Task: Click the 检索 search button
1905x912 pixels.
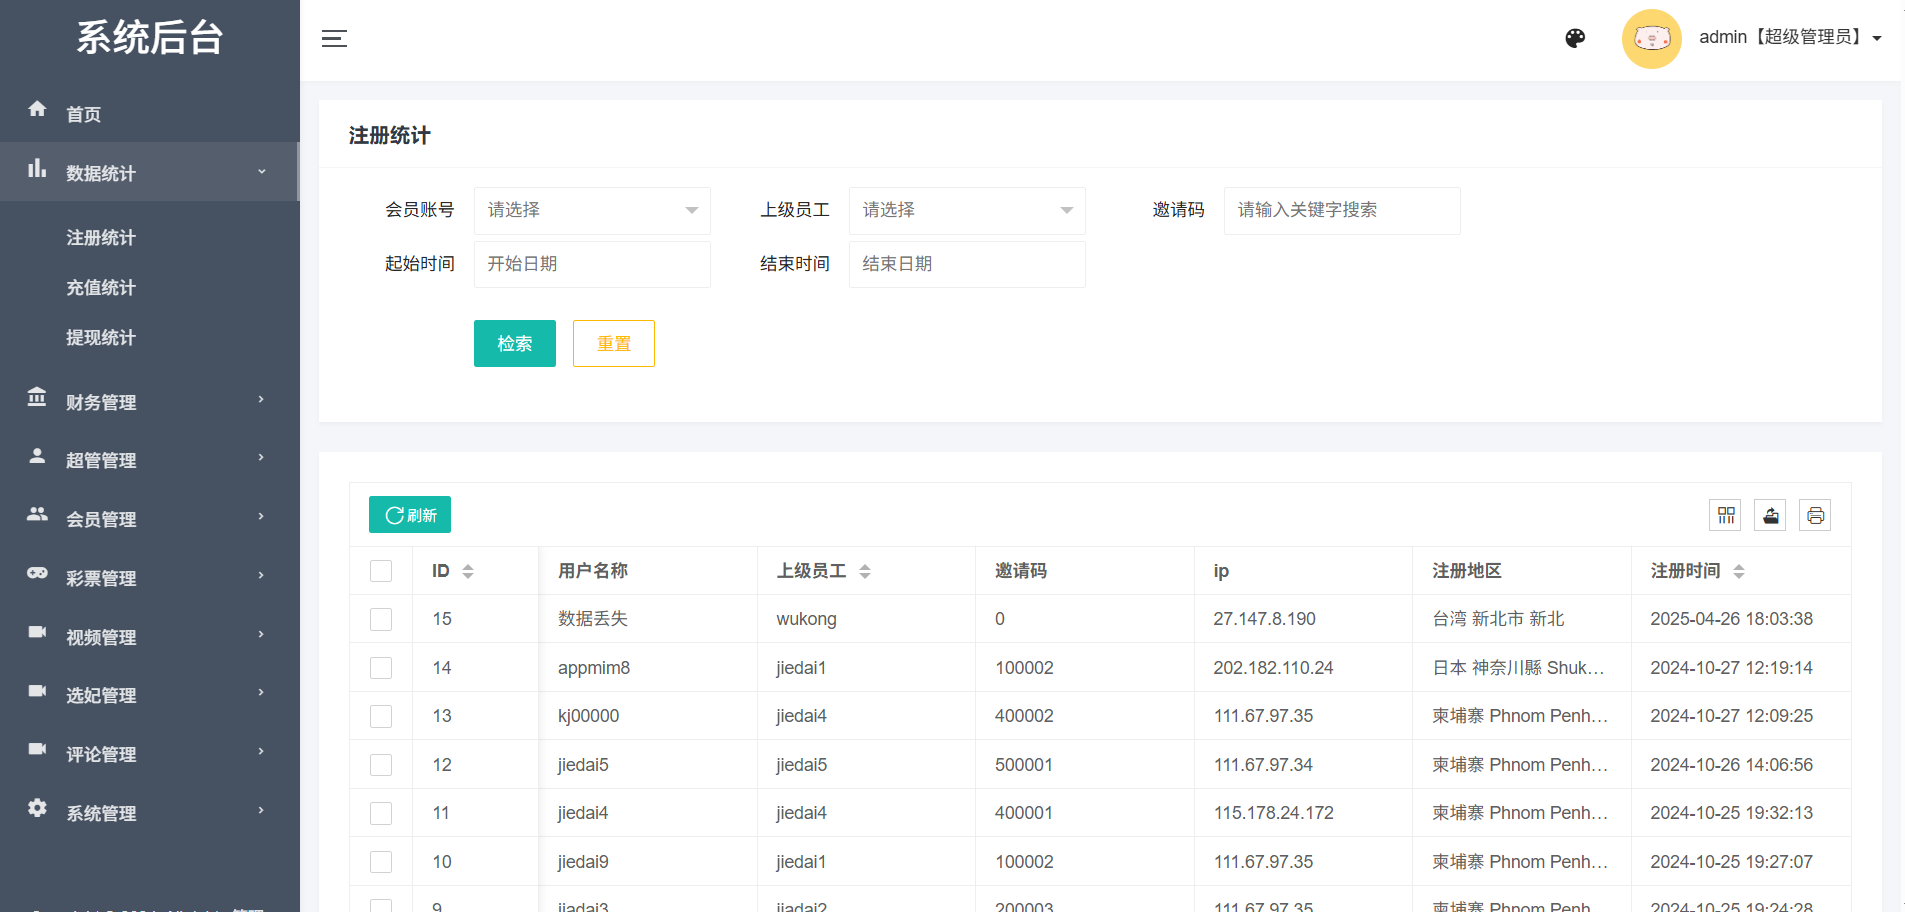Action: coord(514,344)
